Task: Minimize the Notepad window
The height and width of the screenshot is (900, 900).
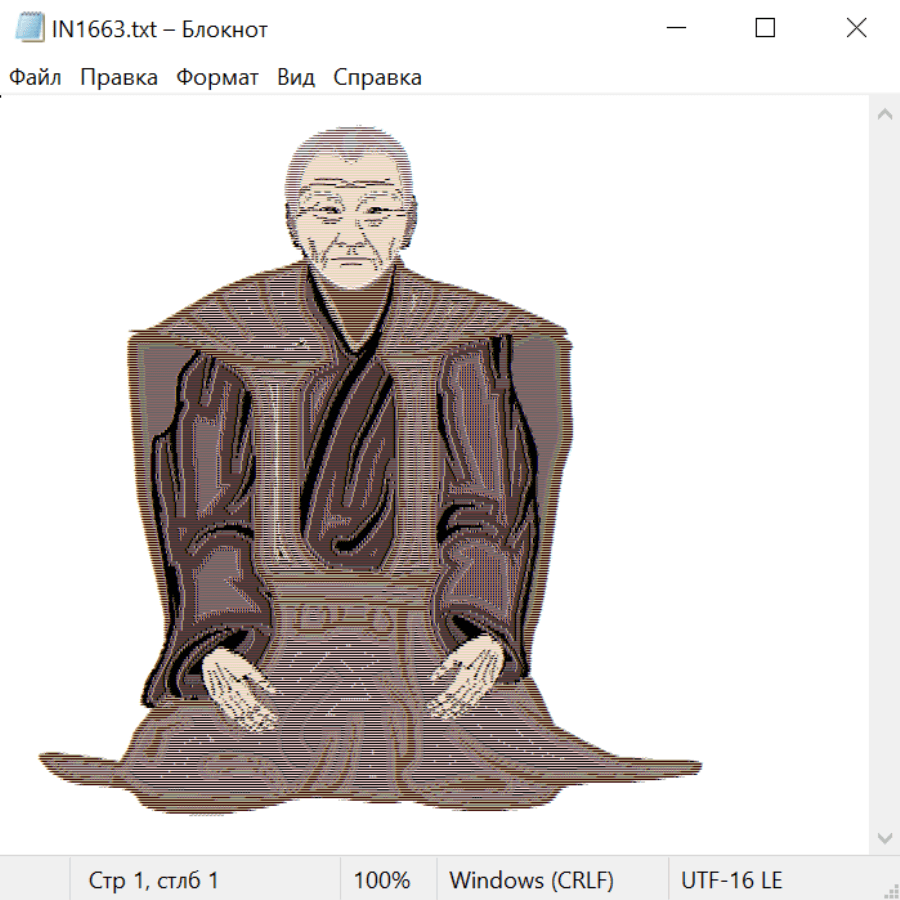Action: [675, 29]
